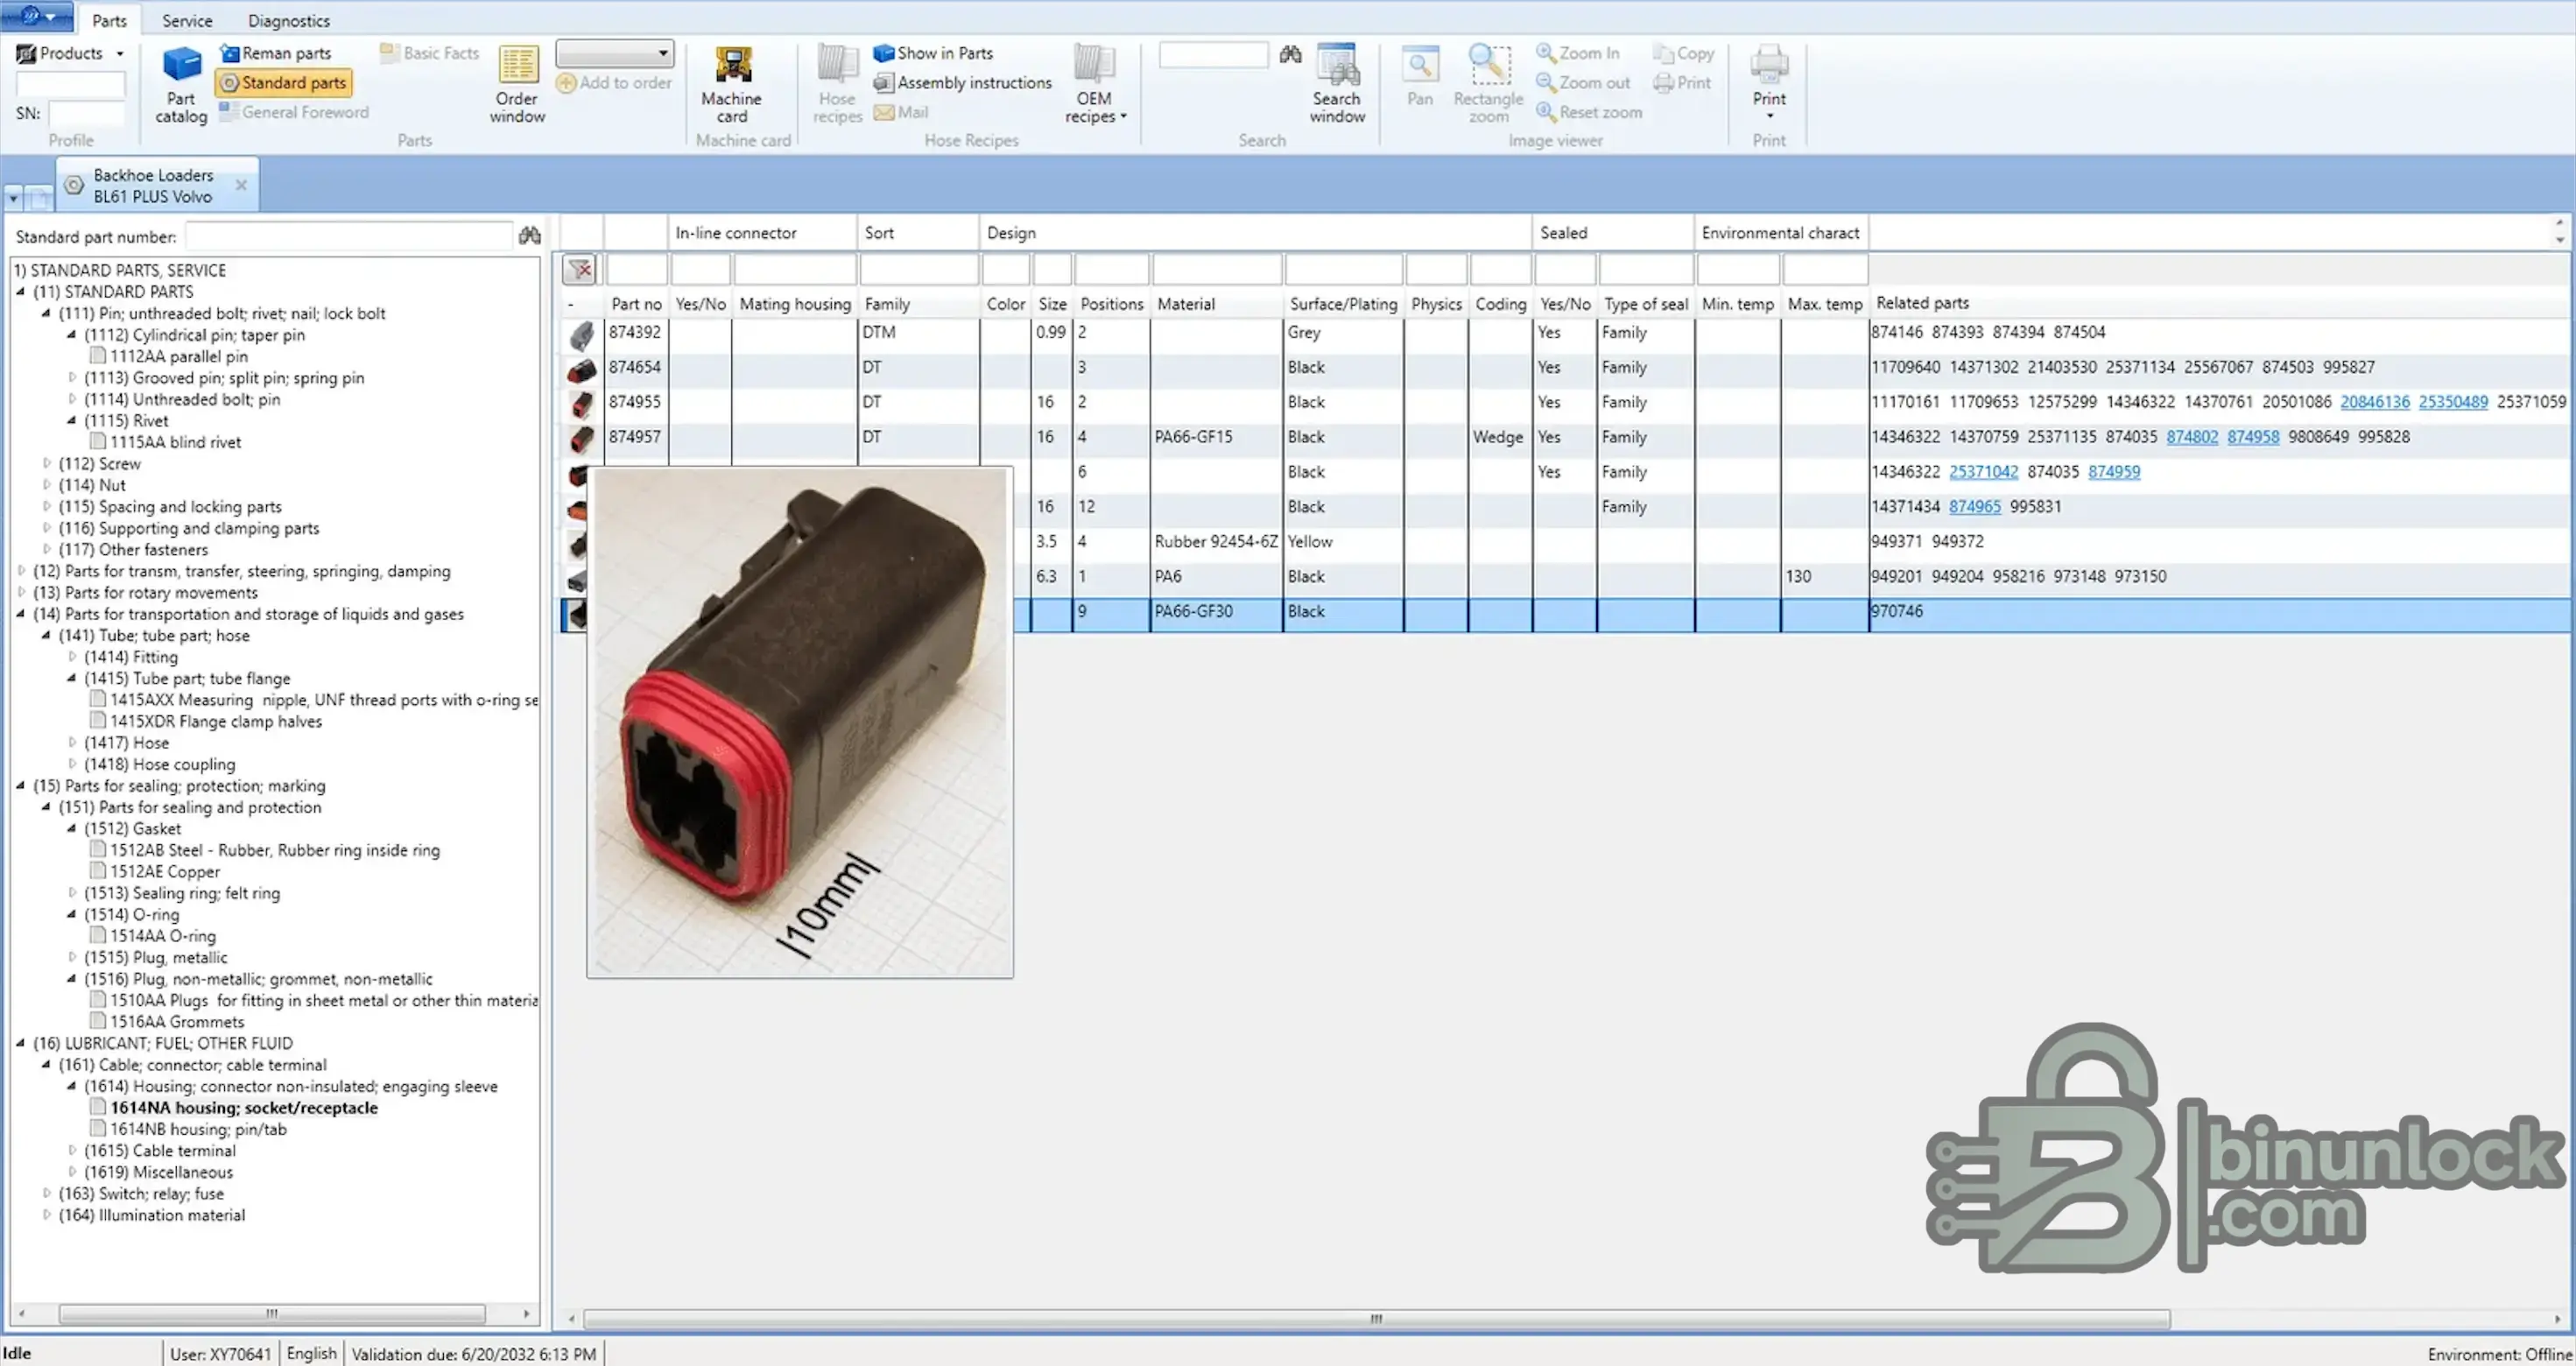
Task: Click thumbnail of part 874654
Action: (x=581, y=370)
